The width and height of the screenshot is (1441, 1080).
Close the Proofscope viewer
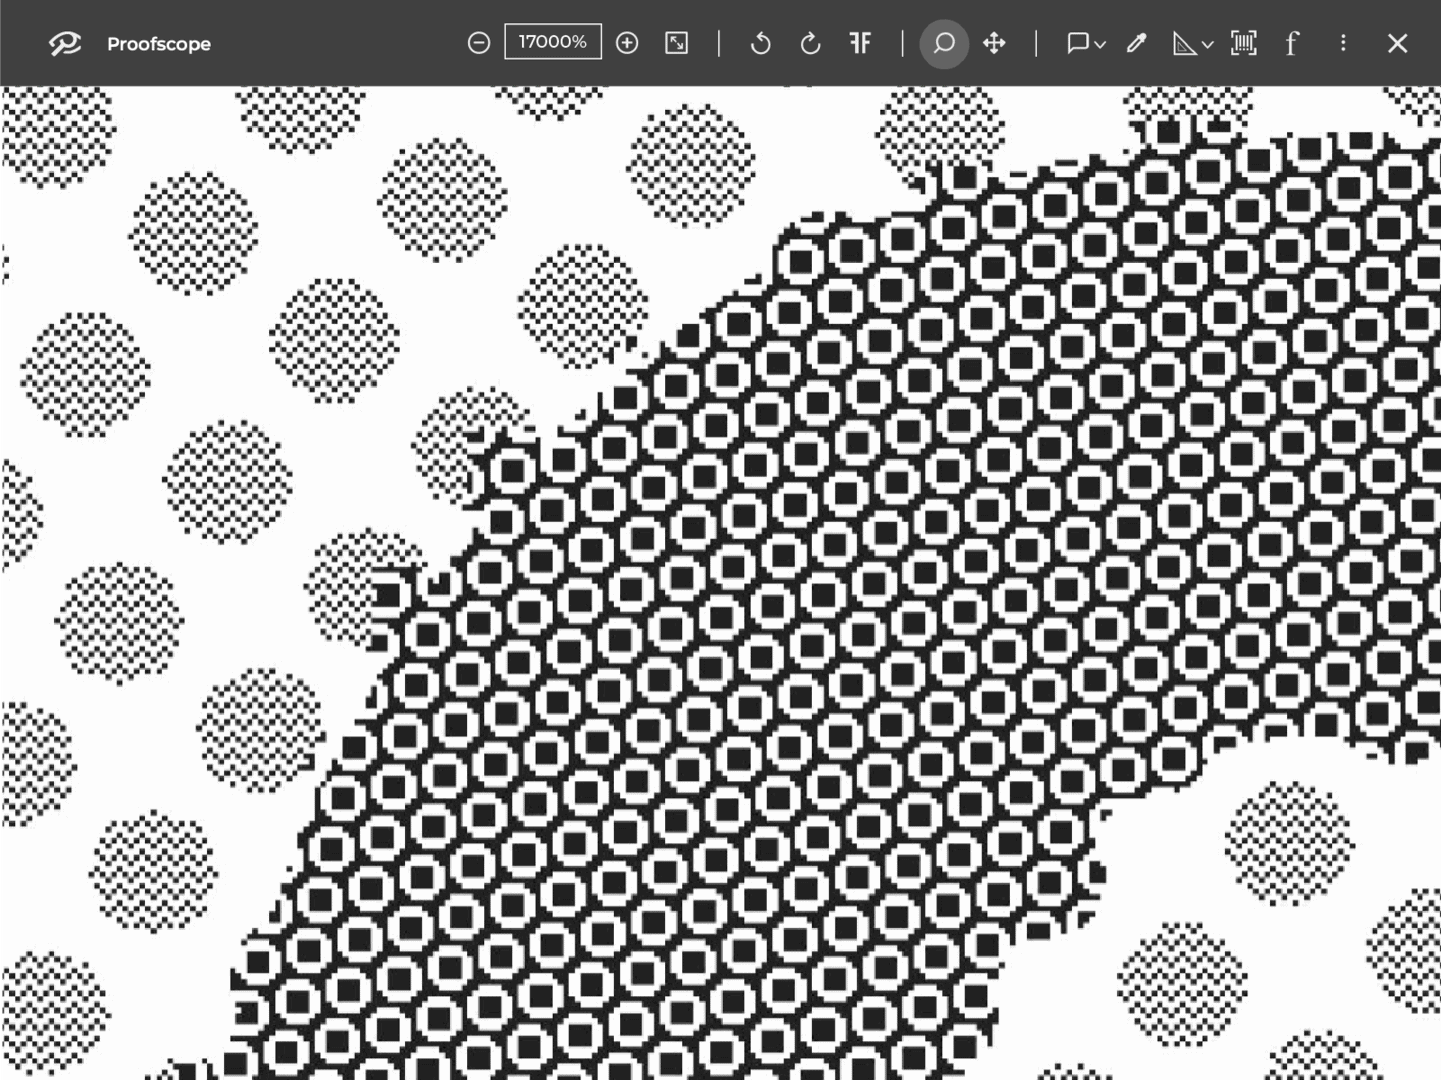1397,43
